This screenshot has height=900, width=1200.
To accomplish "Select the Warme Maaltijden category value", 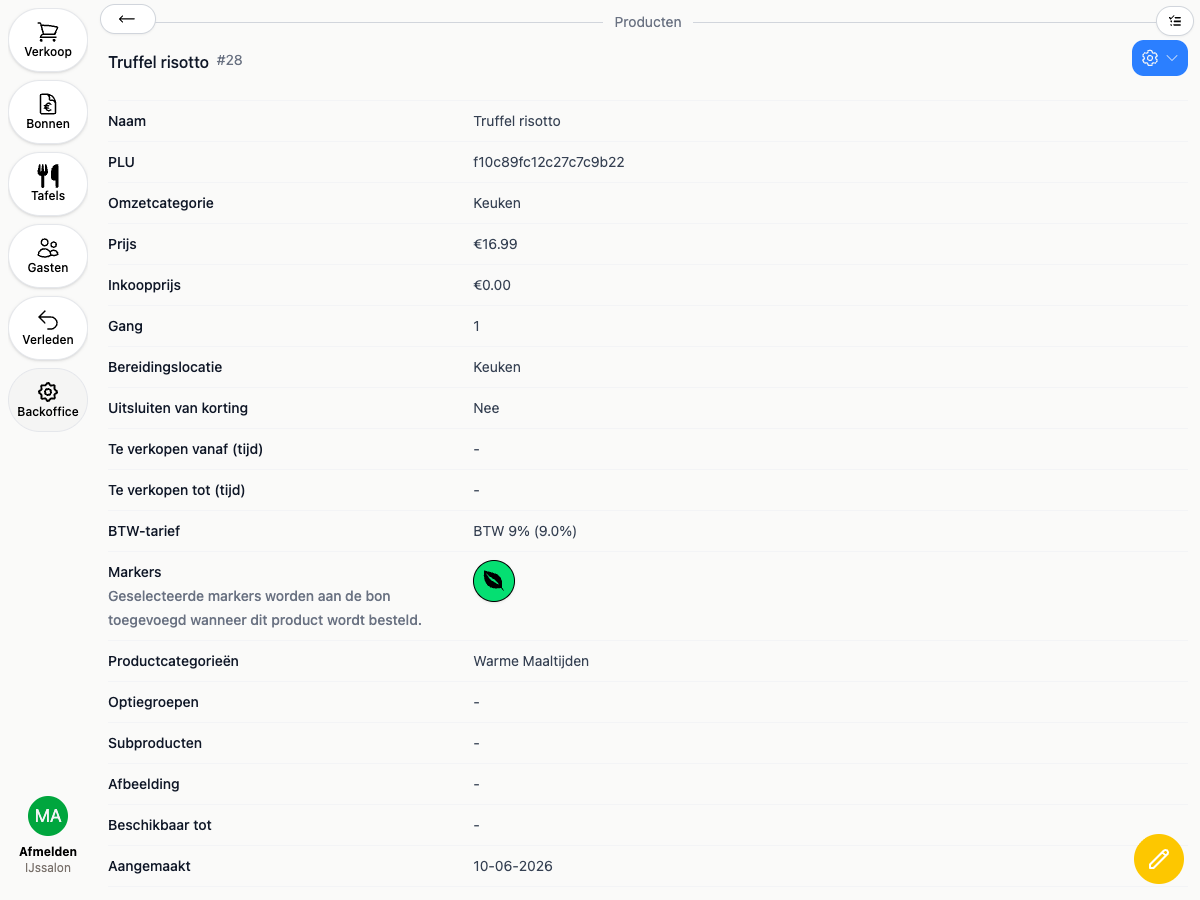I will click(x=531, y=661).
